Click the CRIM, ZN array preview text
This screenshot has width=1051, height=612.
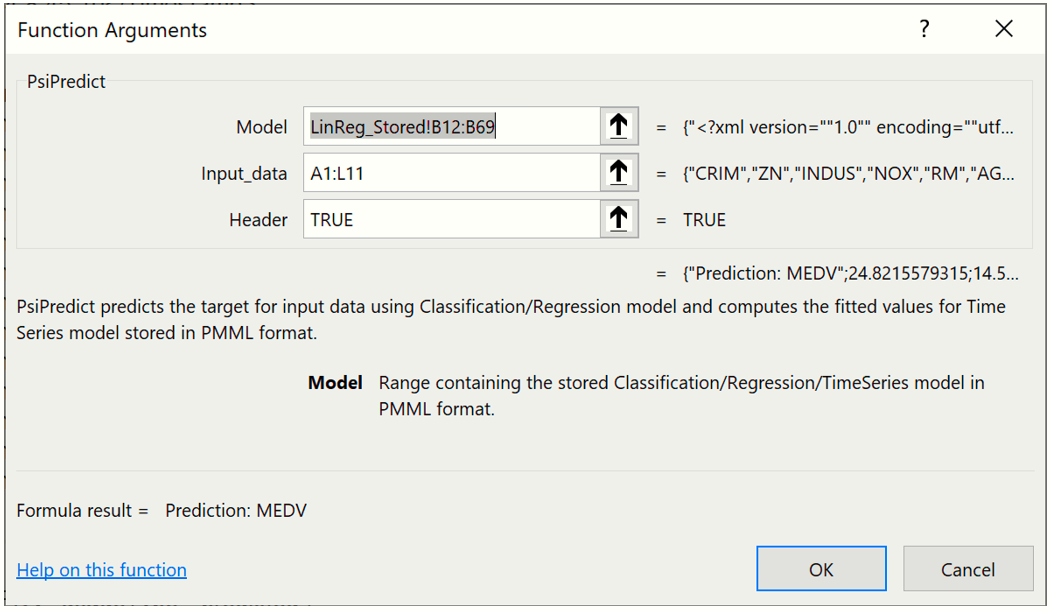point(850,174)
